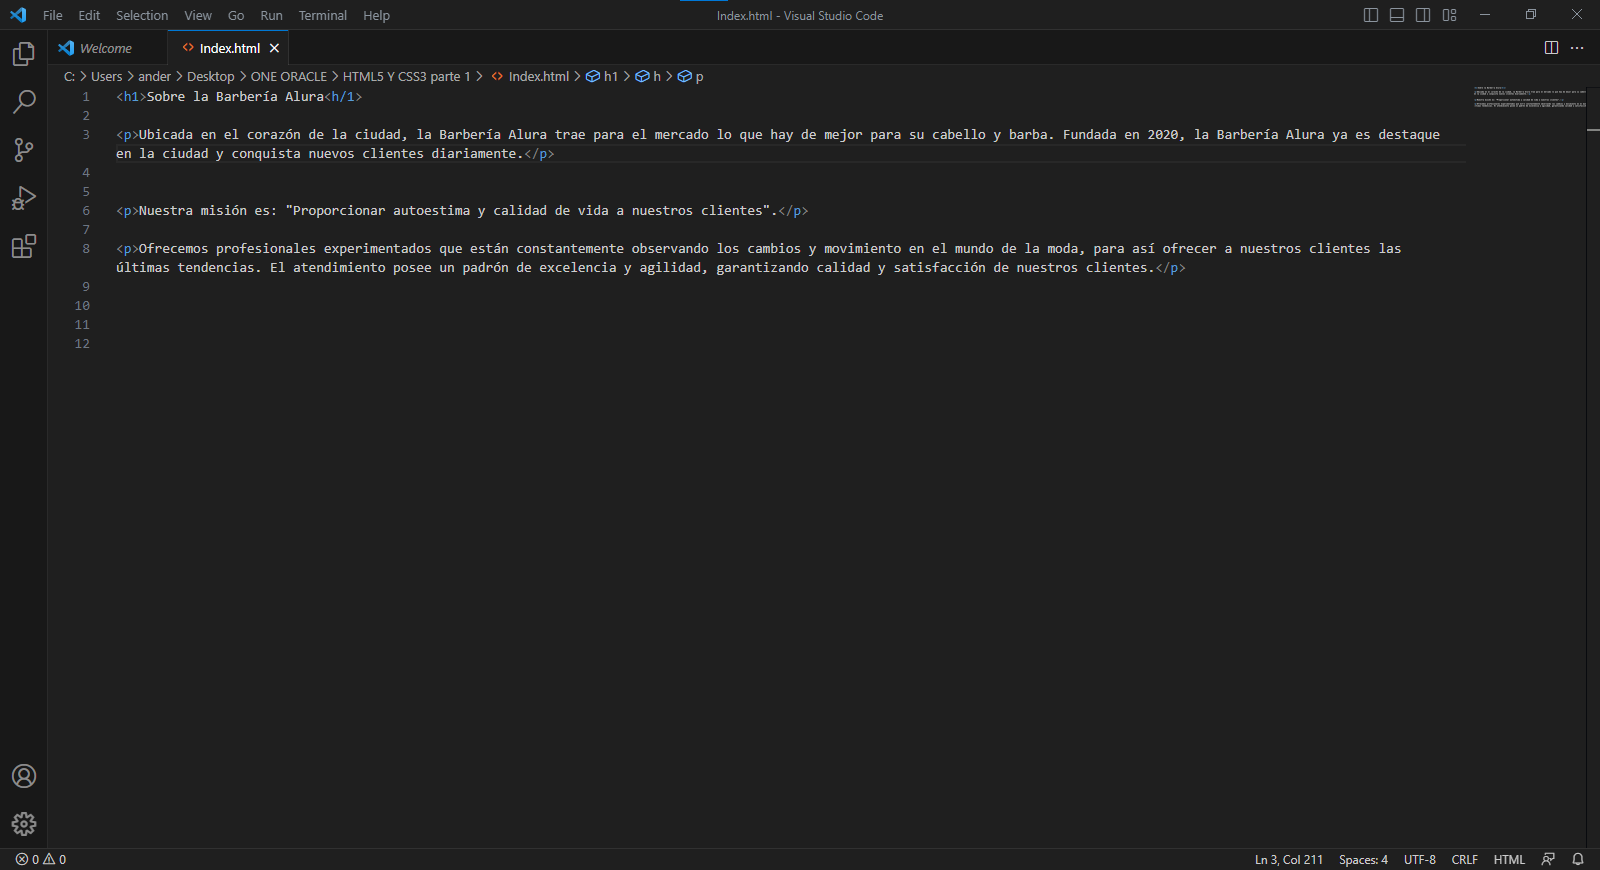Open the Selection menu
This screenshot has height=870, width=1600.
coord(142,15)
